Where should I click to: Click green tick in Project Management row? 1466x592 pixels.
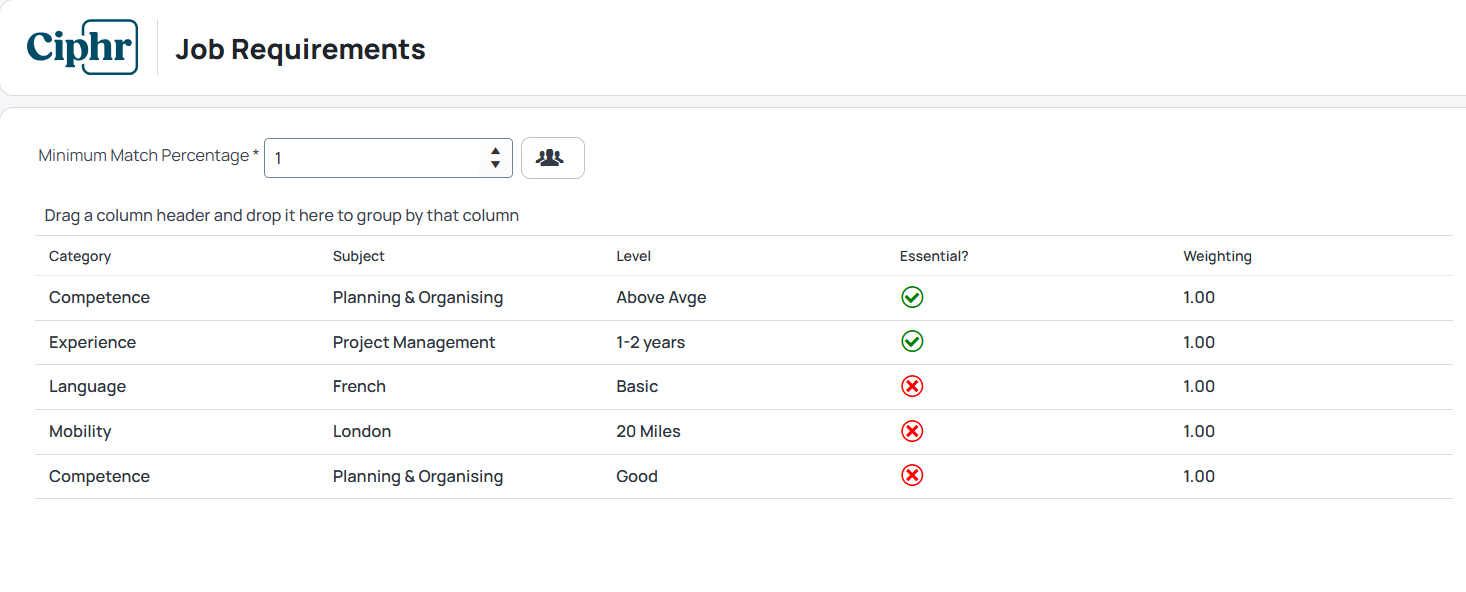(912, 342)
